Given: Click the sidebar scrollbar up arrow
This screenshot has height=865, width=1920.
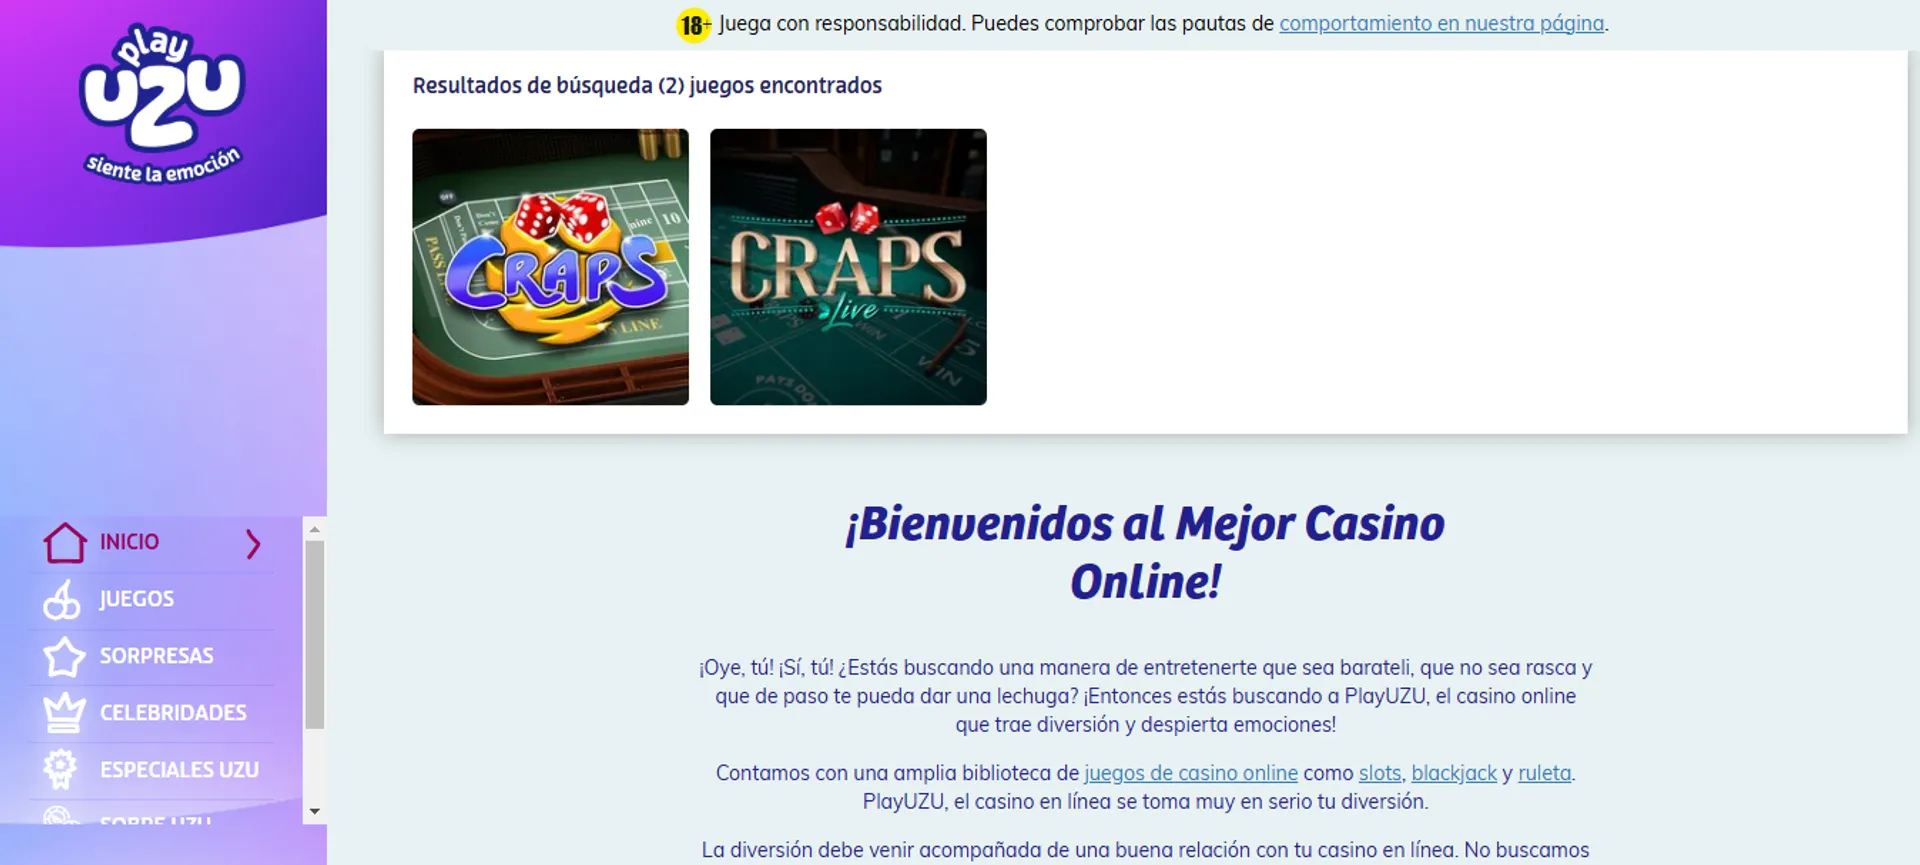Looking at the screenshot, I should [x=315, y=529].
